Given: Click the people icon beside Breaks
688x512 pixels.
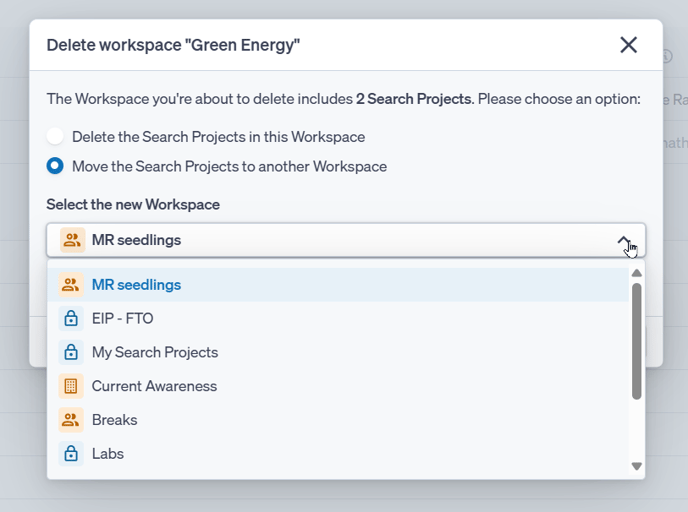Looking at the screenshot, I should [71, 420].
